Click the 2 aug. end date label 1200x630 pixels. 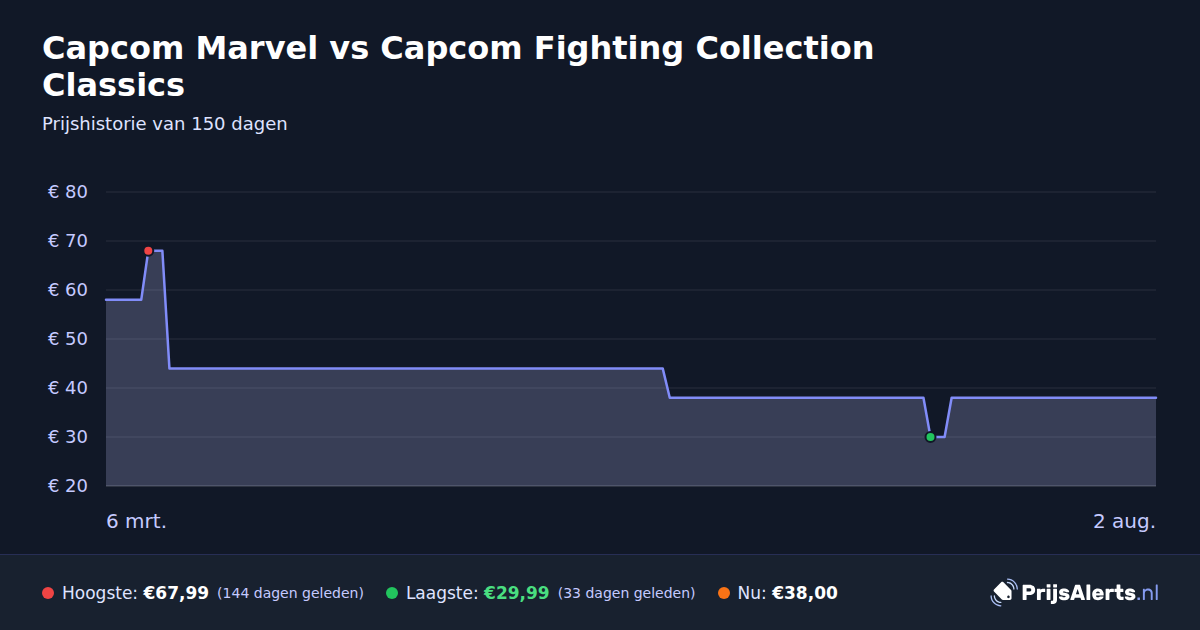click(x=1124, y=521)
